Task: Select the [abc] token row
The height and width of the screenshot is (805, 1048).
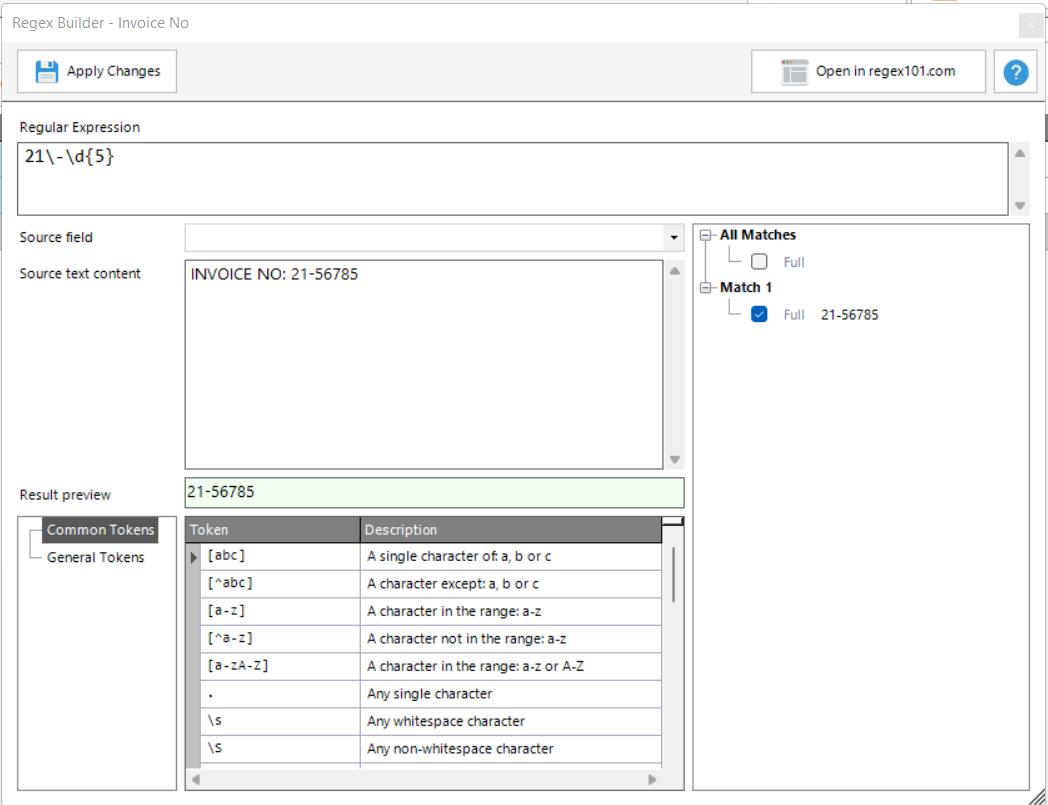Action: [280, 556]
